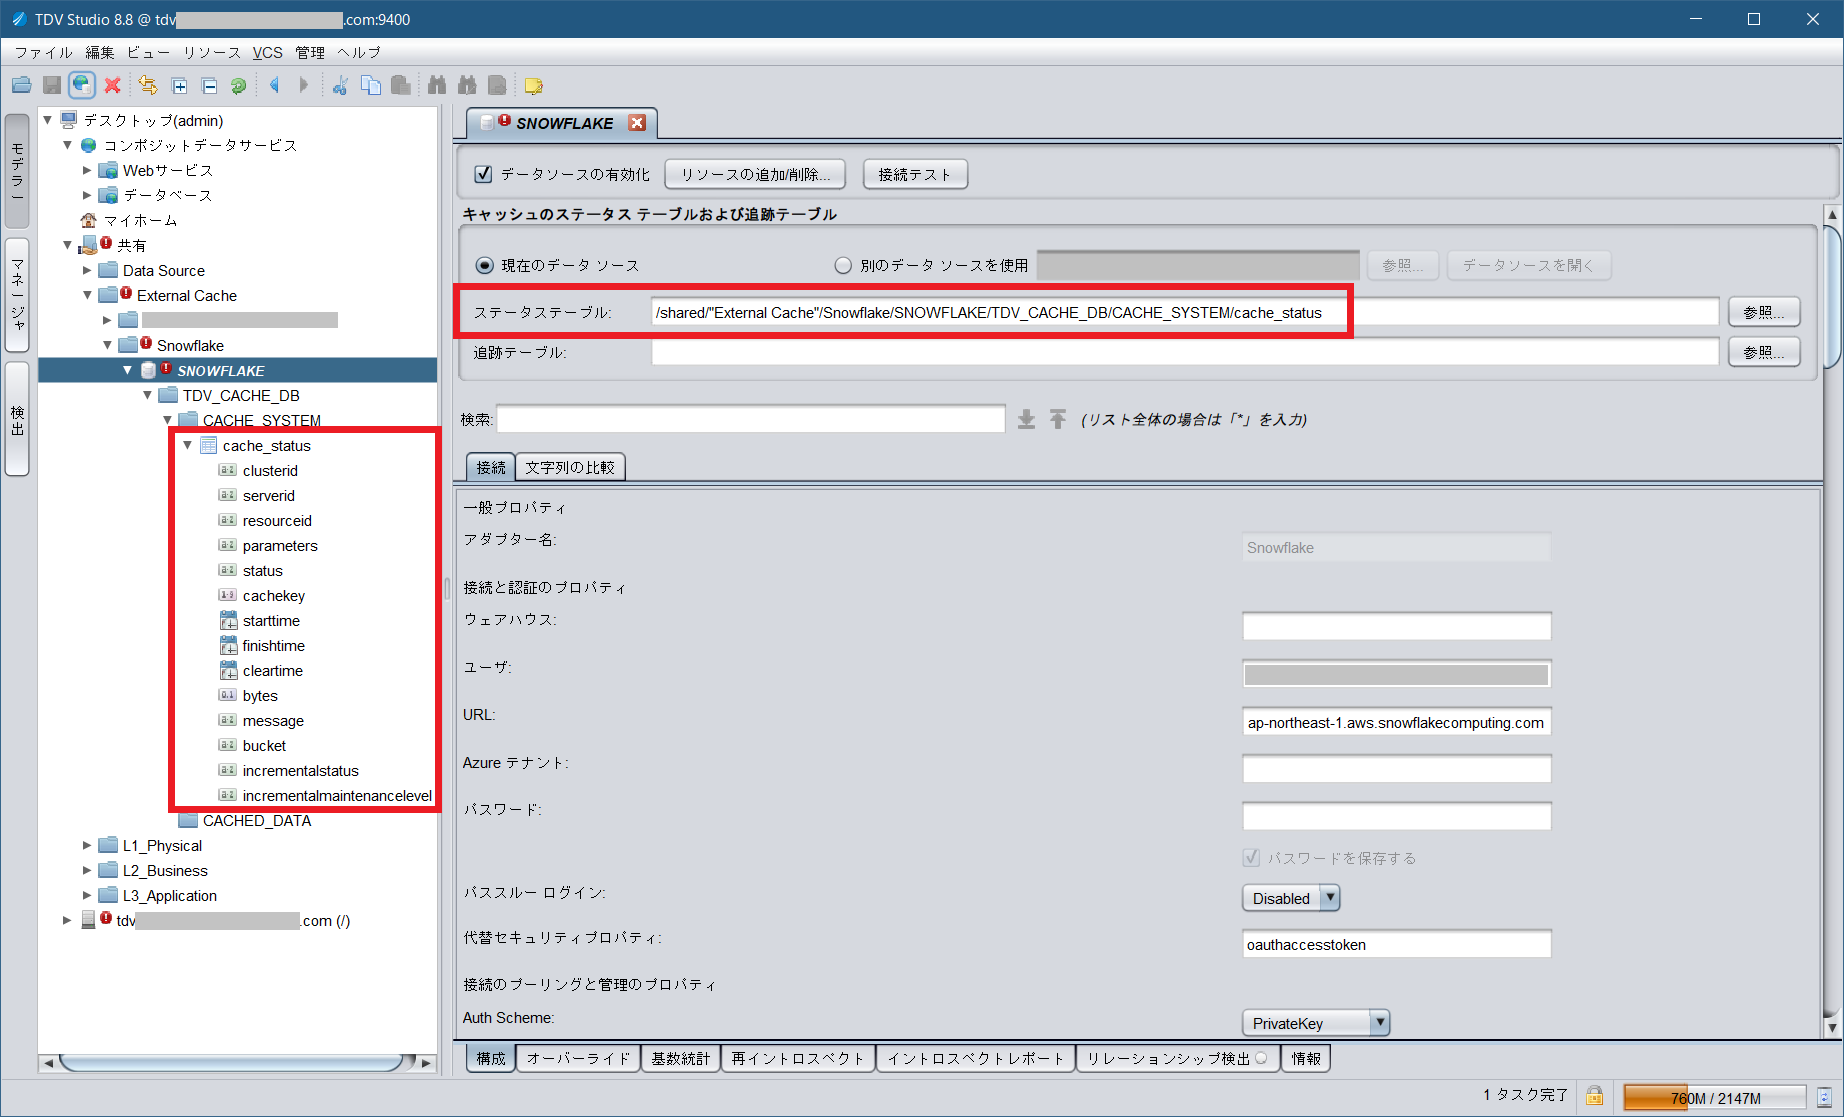Image resolution: width=1844 pixels, height=1117 pixels.
Task: Select the incrementalstatus column in tree
Action: click(x=300, y=770)
